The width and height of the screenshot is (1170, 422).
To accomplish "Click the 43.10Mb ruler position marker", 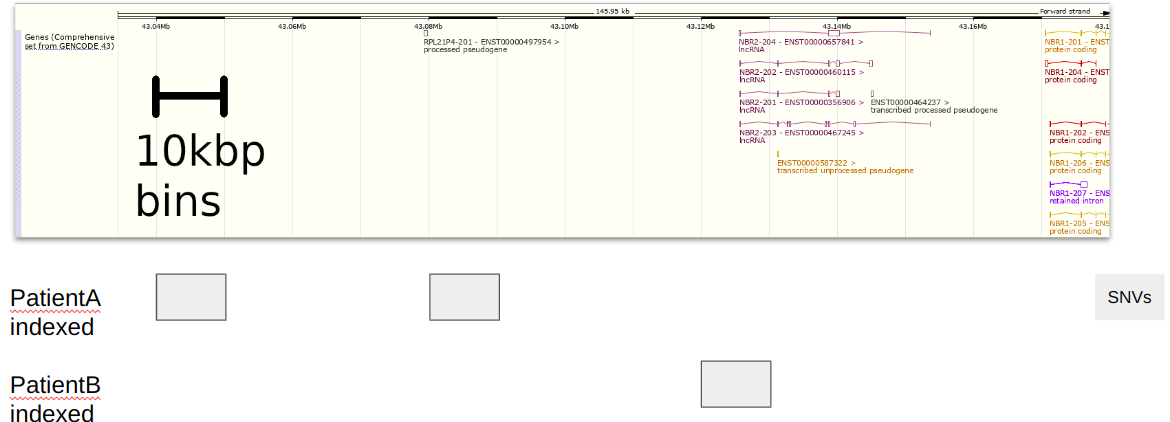I will (x=564, y=26).
